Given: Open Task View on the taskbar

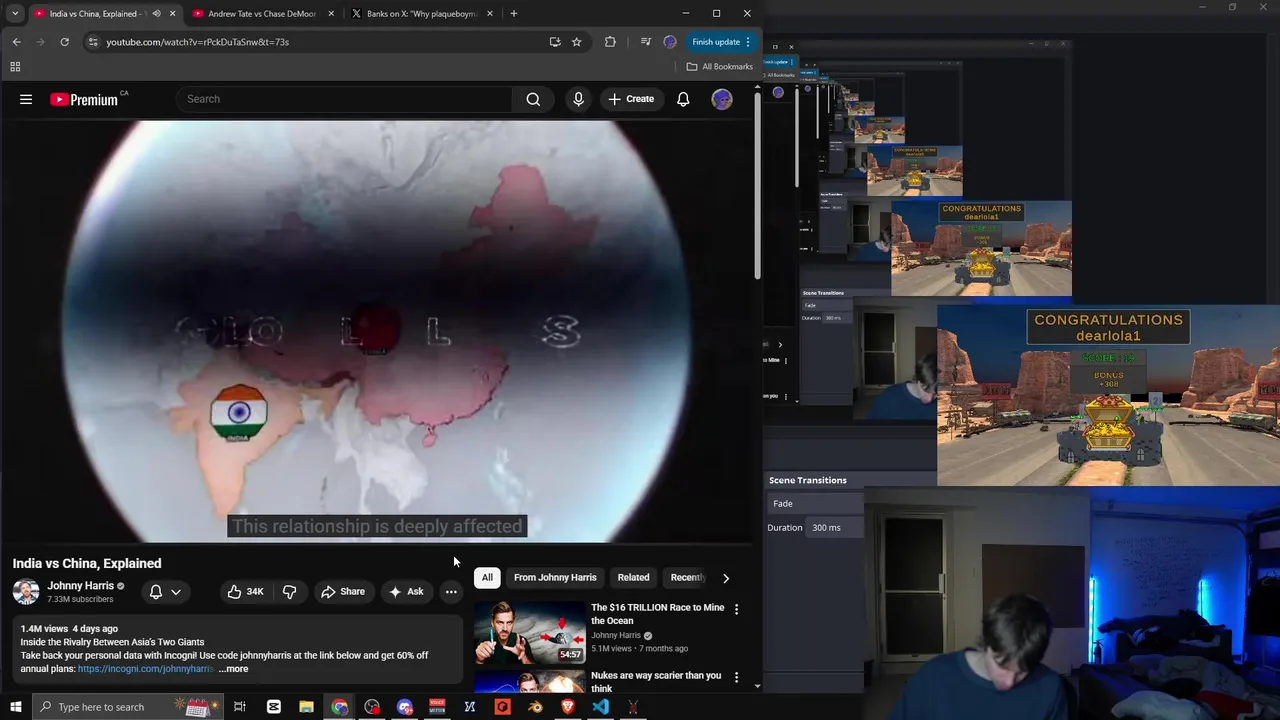Looking at the screenshot, I should (240, 707).
